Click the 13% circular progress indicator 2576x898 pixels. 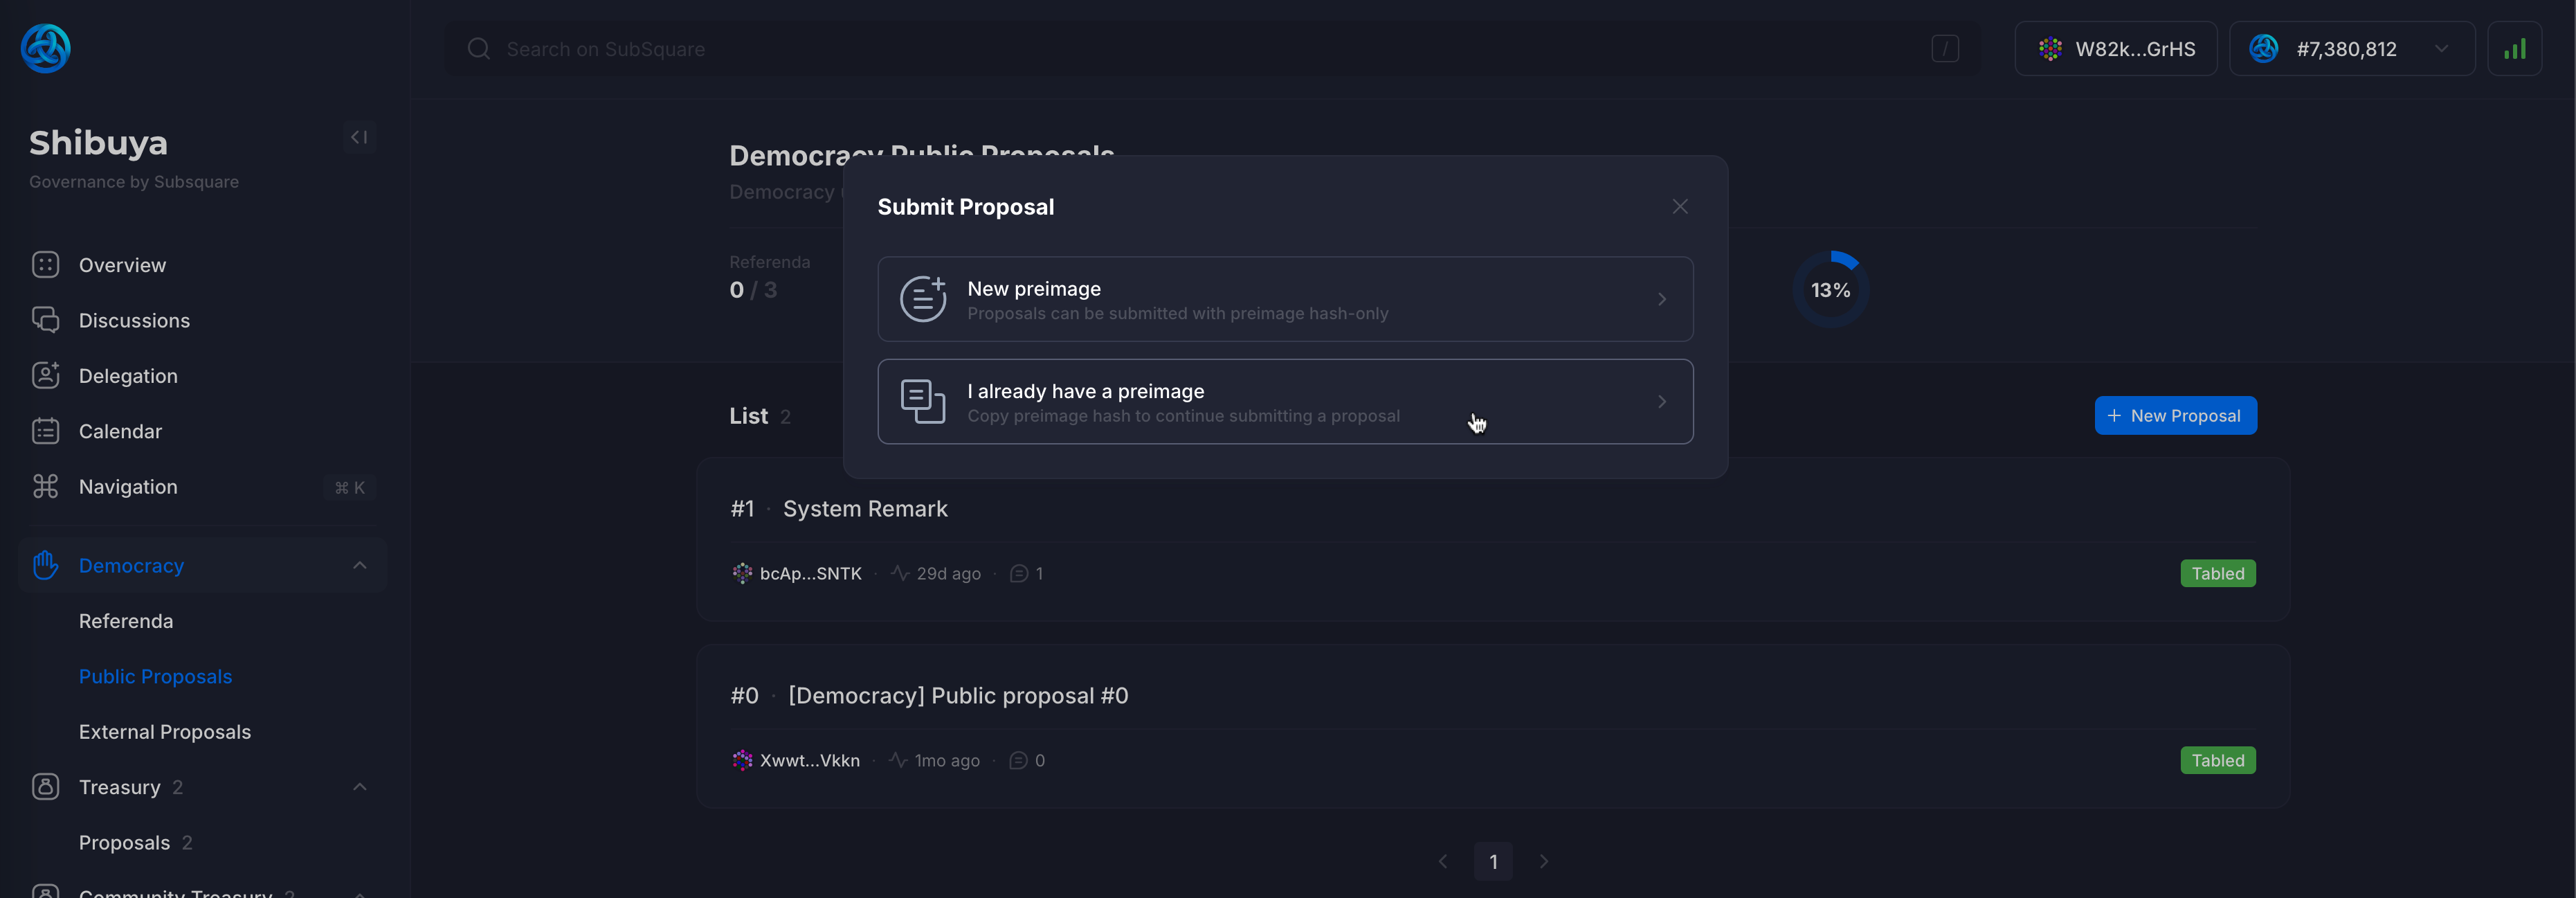(x=1830, y=289)
